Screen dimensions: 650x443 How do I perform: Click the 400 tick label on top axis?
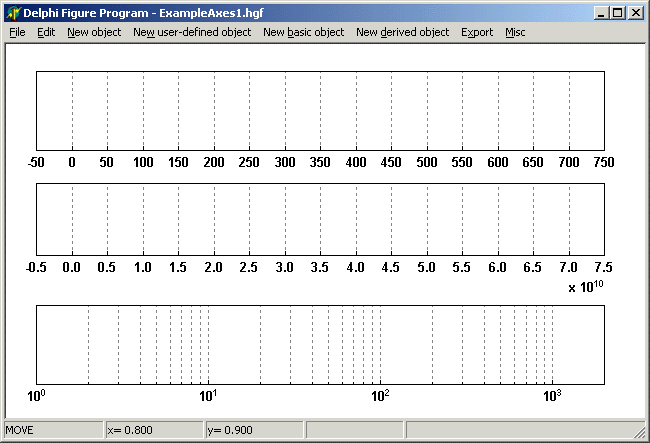pos(356,162)
